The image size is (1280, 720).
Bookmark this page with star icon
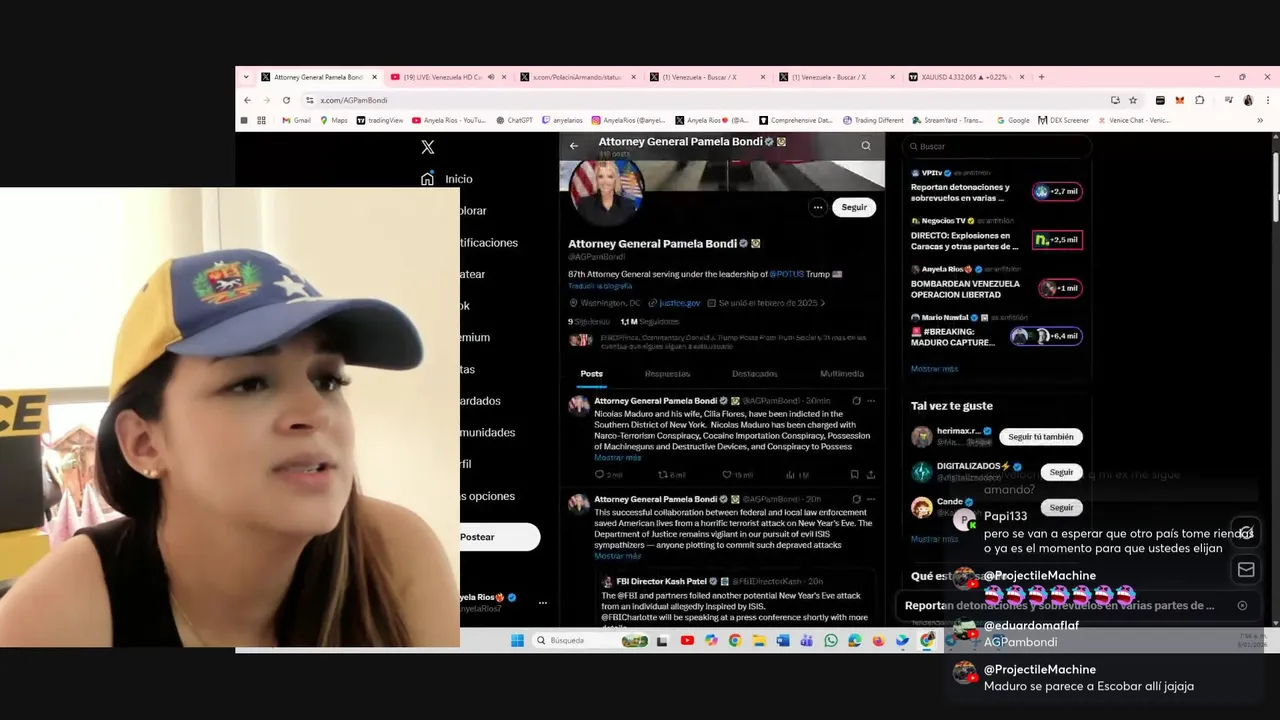pyautogui.click(x=1133, y=100)
